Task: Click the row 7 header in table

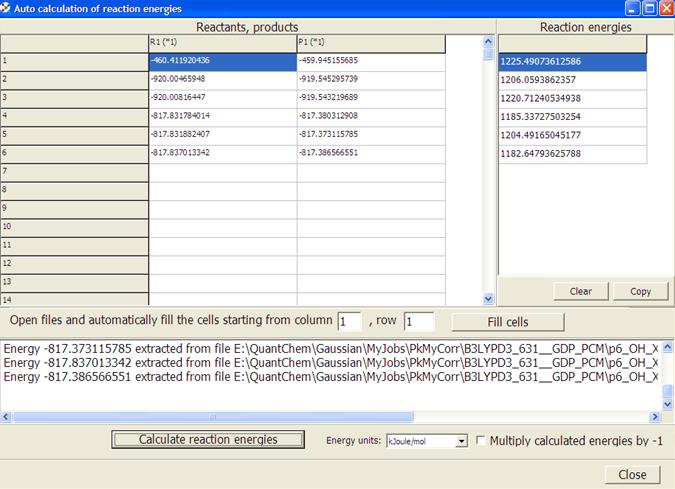Action: [x=74, y=170]
